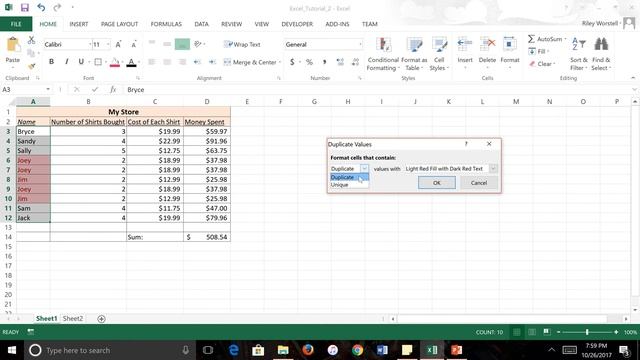Click the taskbar search box
The image size is (640, 360).
(x=109, y=350)
